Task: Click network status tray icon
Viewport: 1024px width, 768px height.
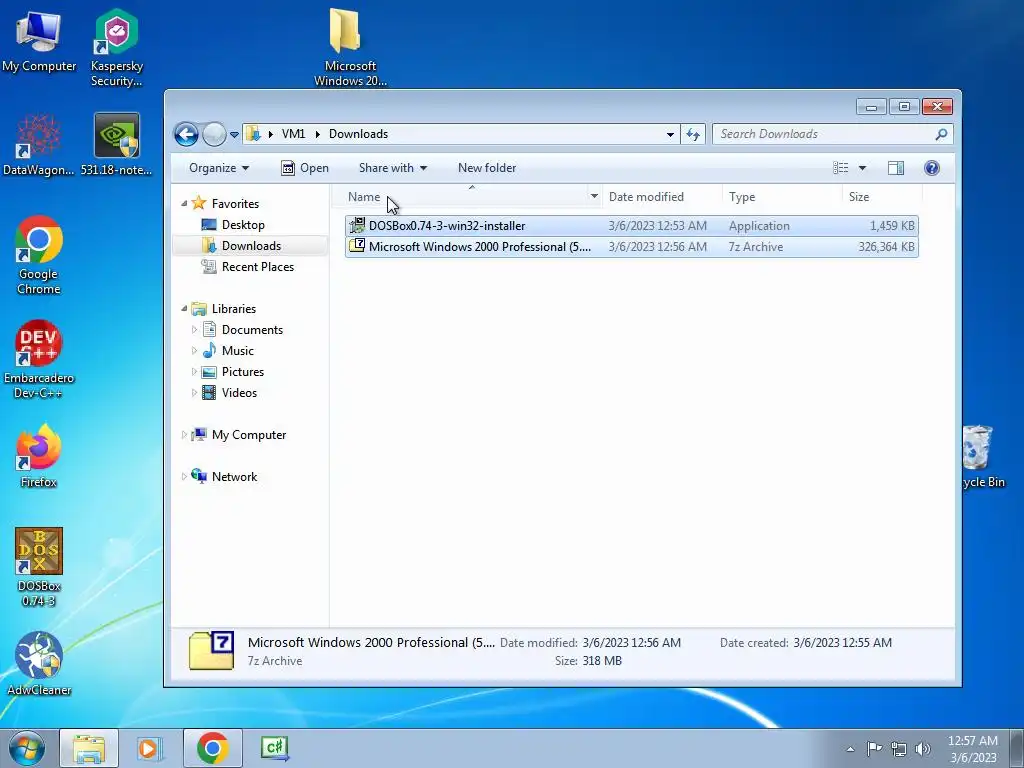Action: pos(899,749)
